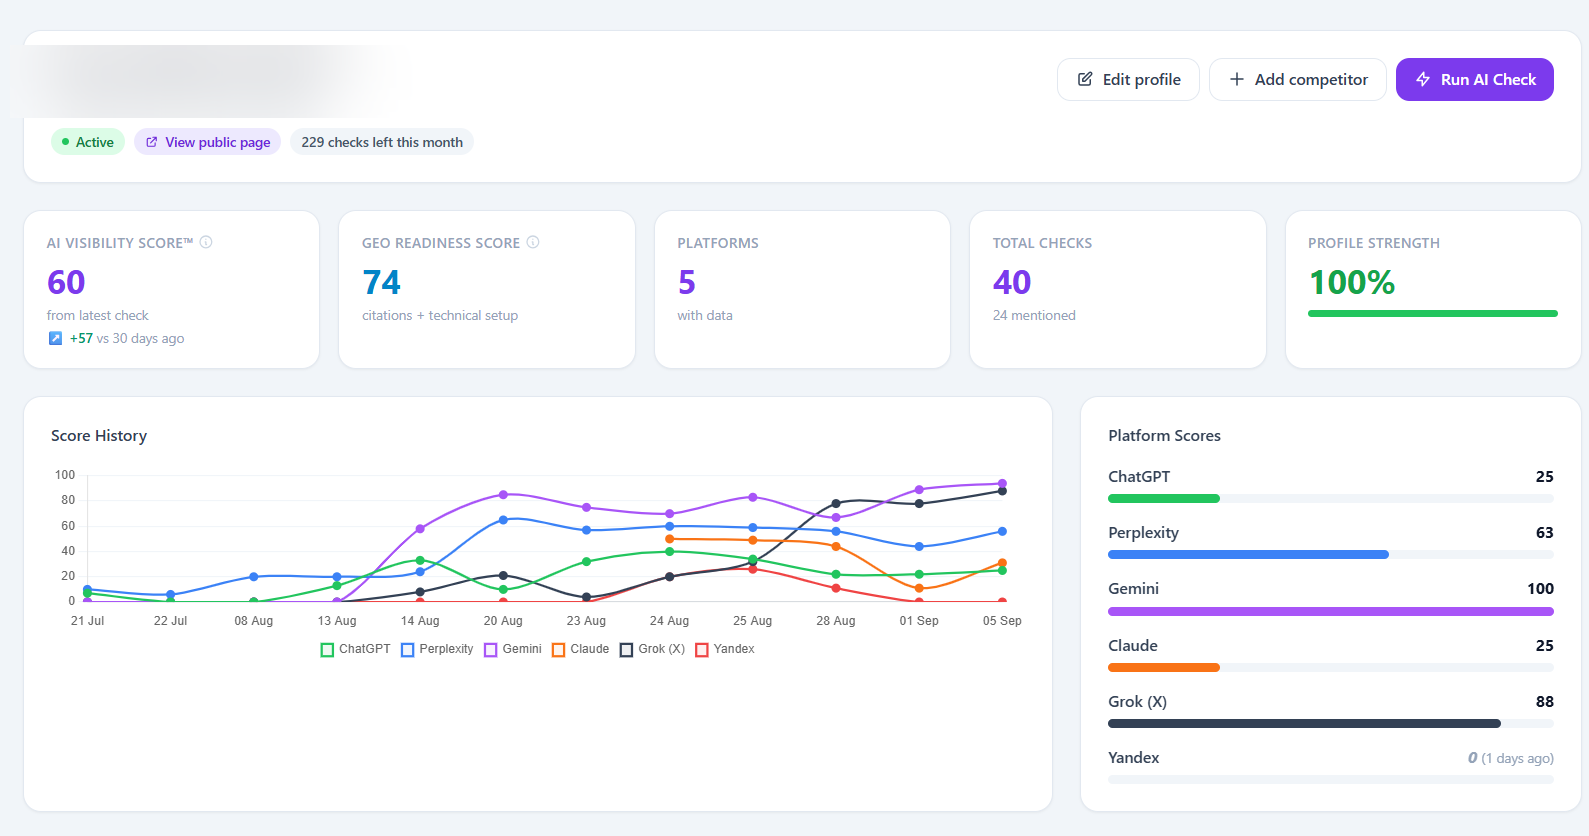Click the green Active status dot
Viewport: 1589px width, 836px height.
click(x=66, y=142)
